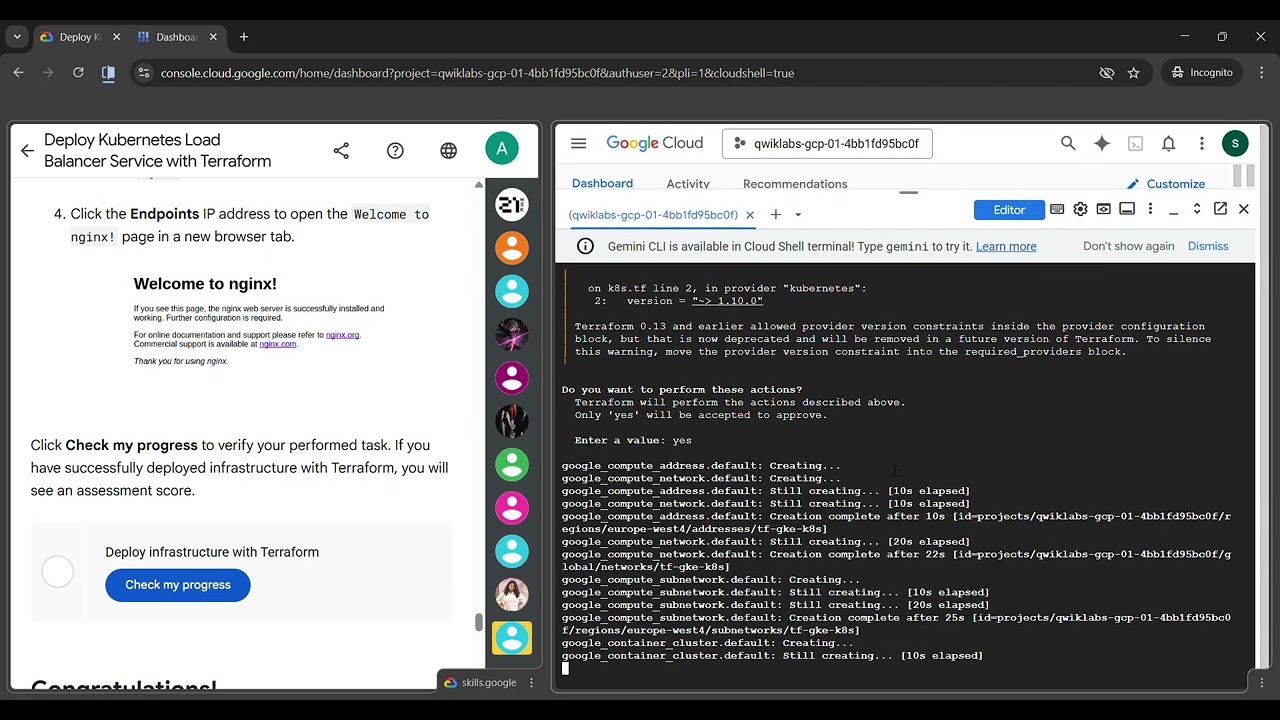The image size is (1280, 720).
Task: Click the Gemini banner info icon
Action: click(586, 246)
